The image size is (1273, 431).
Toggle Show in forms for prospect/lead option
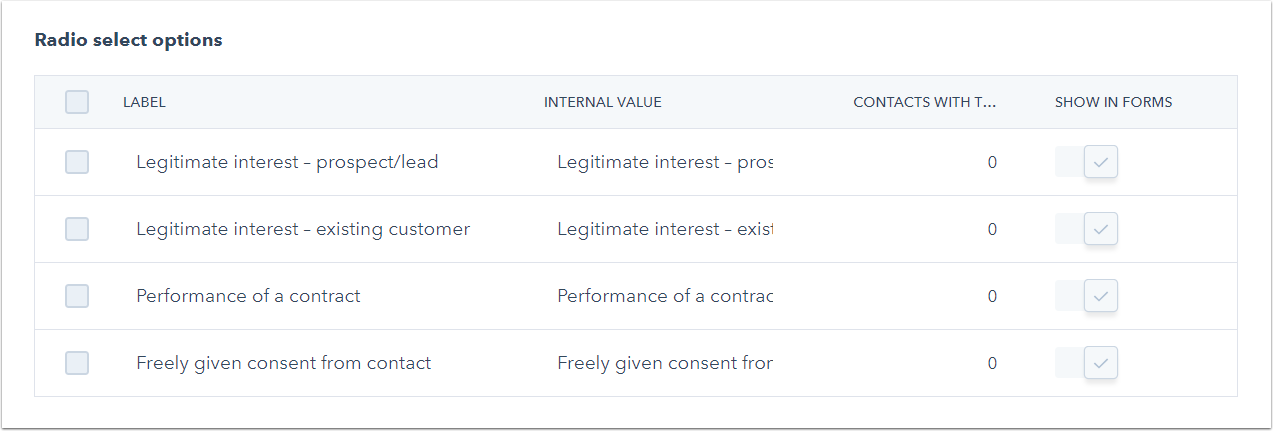point(1087,162)
